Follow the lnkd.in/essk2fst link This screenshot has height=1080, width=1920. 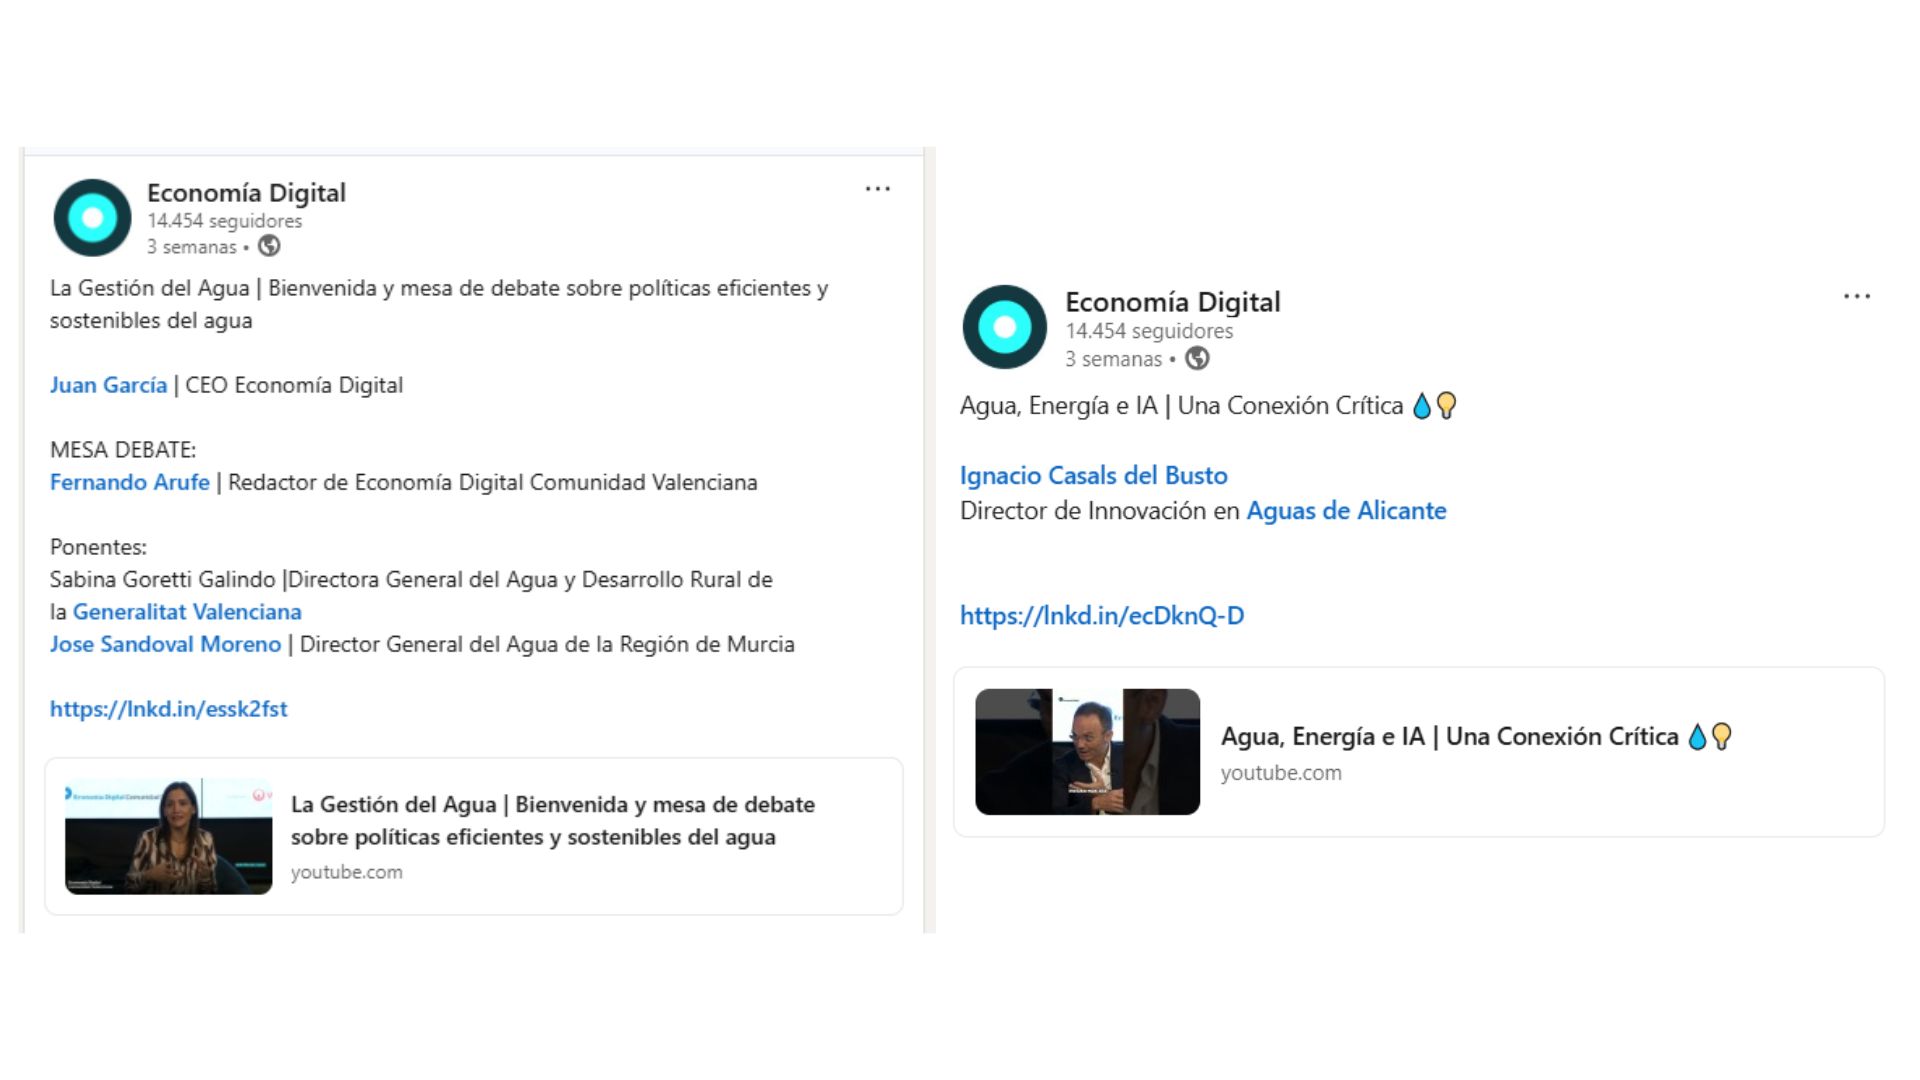(168, 709)
